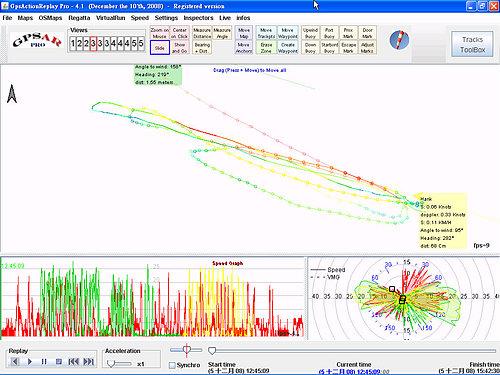Select view 3 highlighted in red
500x375 pixels.
(93, 43)
